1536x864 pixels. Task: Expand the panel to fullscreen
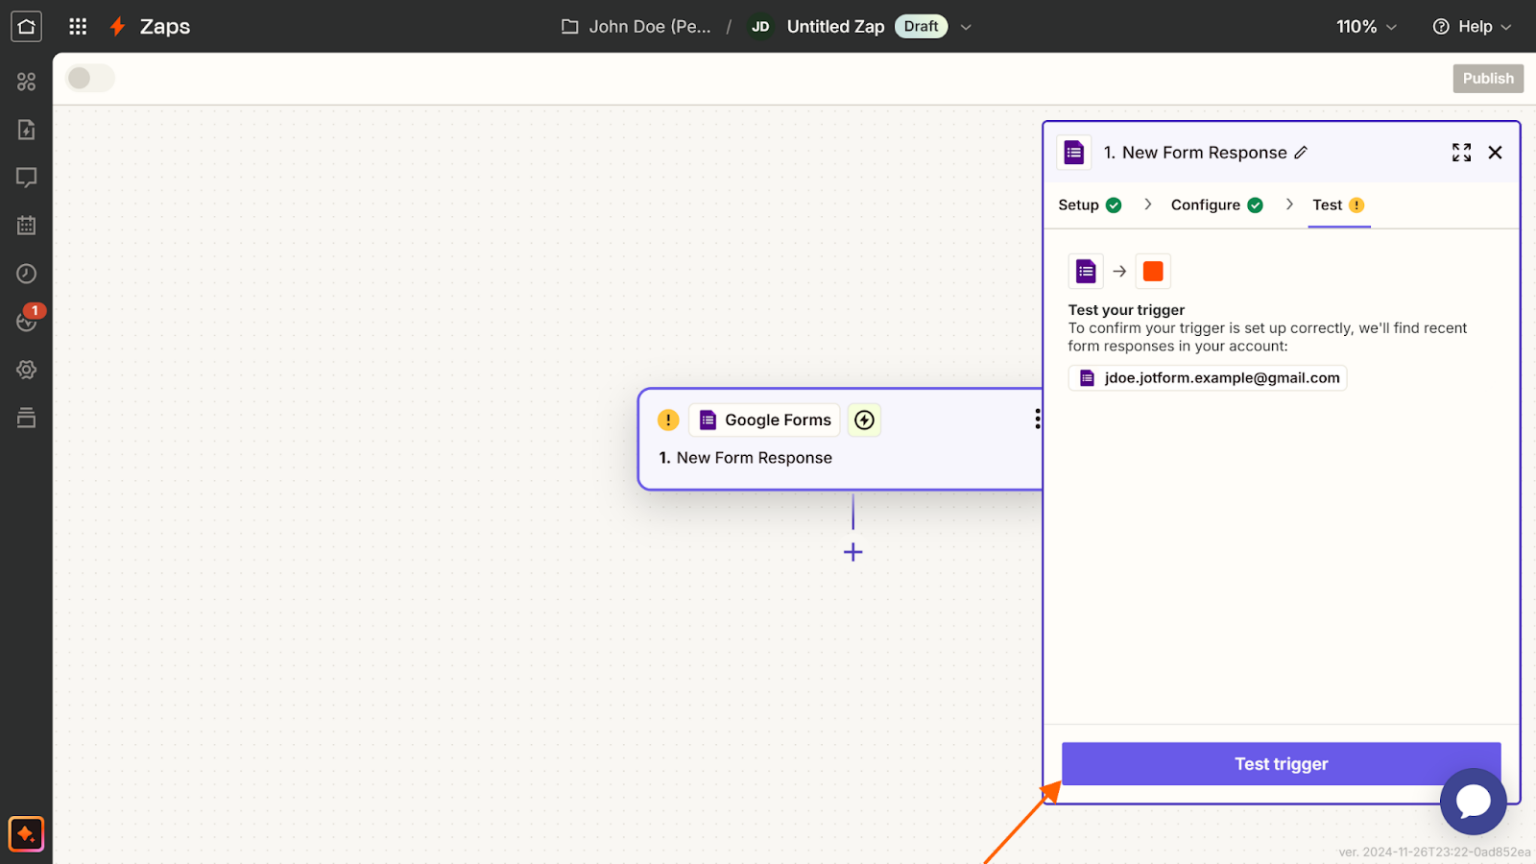point(1461,152)
